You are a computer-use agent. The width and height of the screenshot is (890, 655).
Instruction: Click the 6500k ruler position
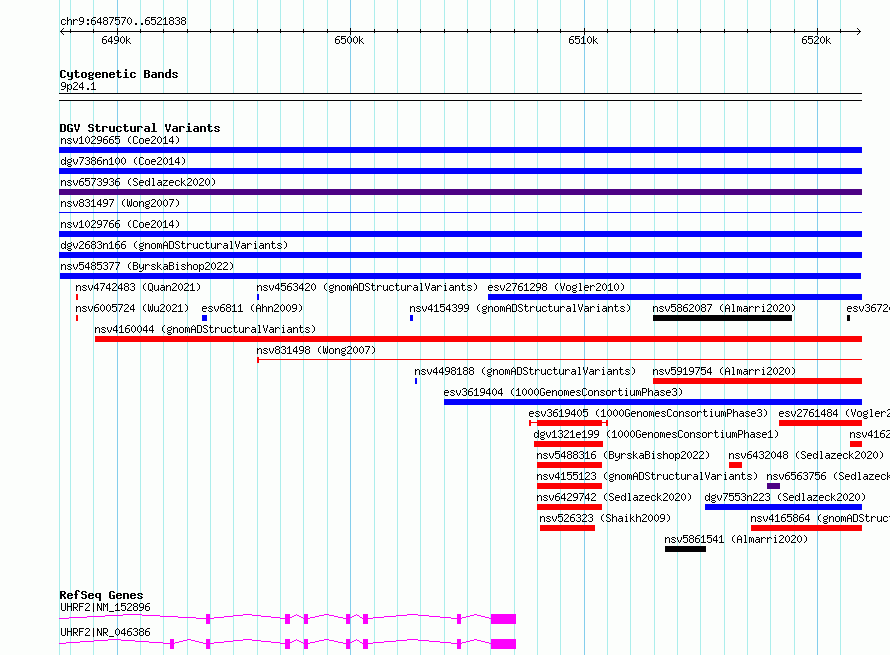coord(350,40)
